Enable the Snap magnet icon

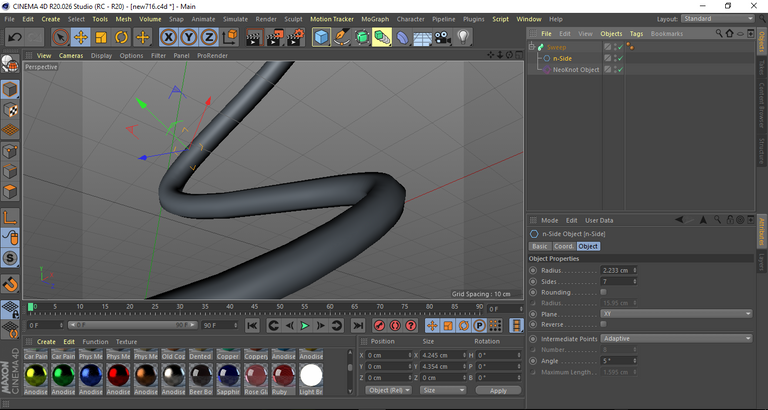10,284
